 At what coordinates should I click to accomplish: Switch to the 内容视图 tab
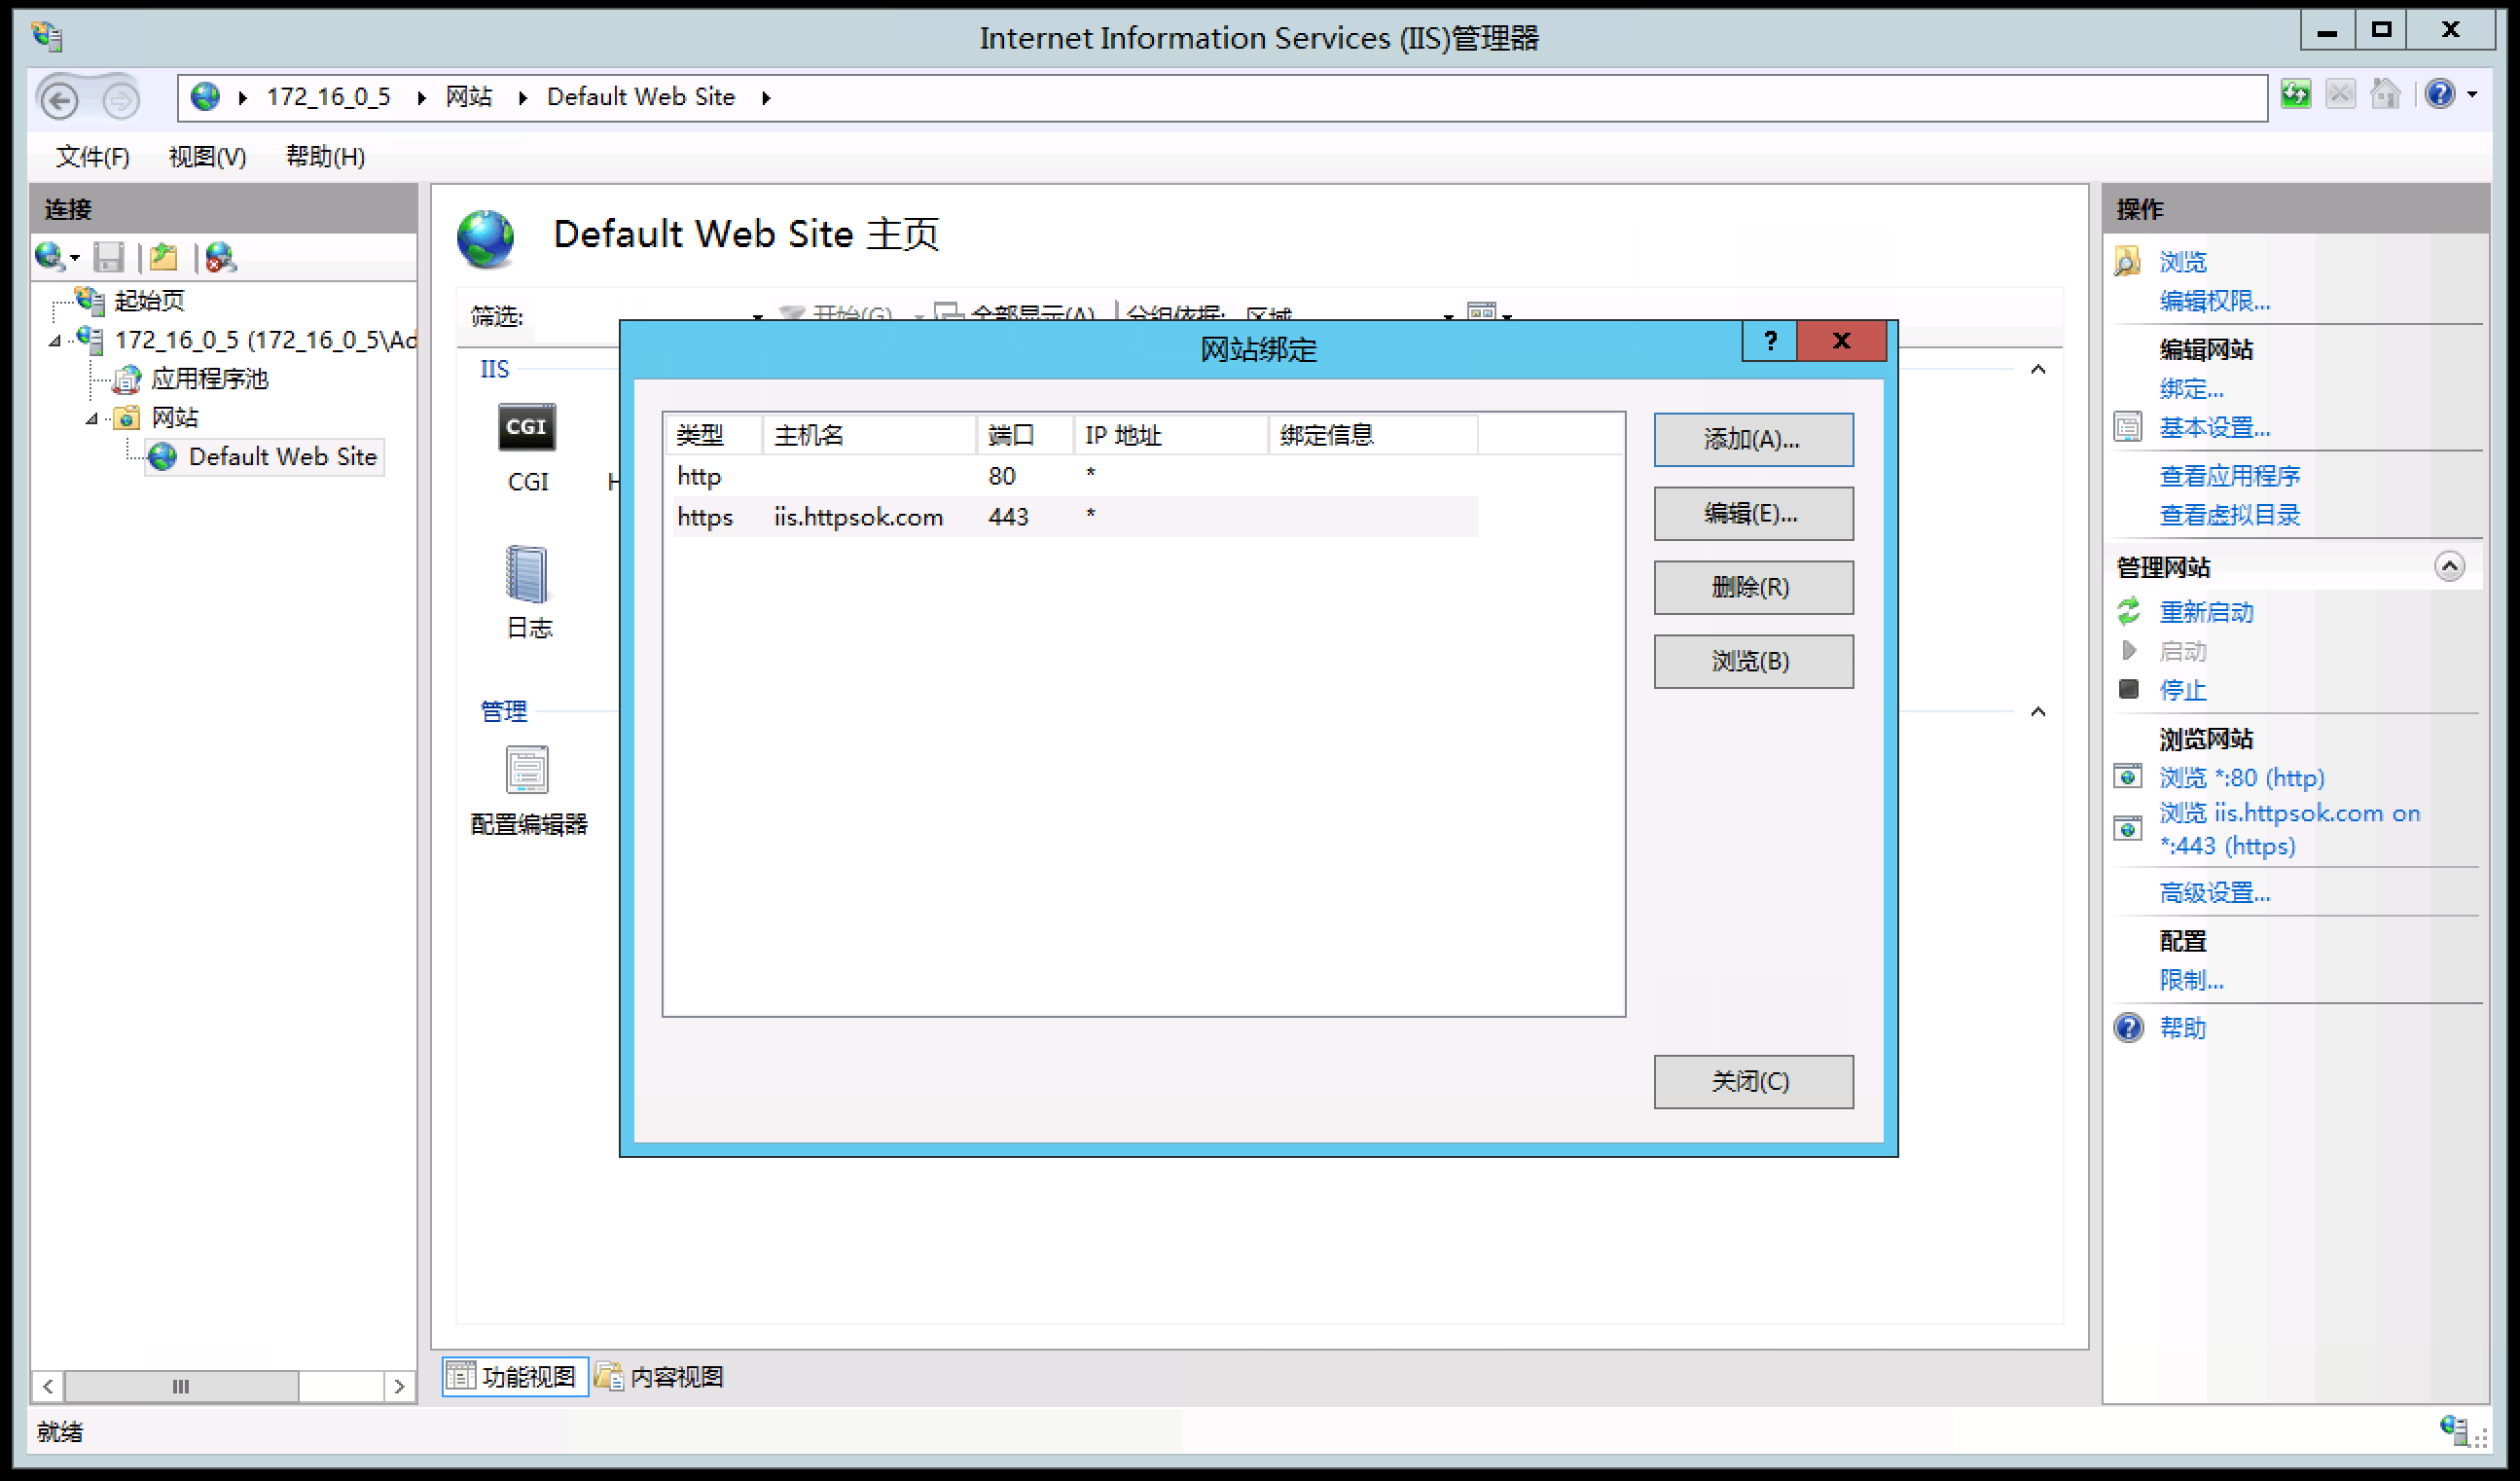660,1377
